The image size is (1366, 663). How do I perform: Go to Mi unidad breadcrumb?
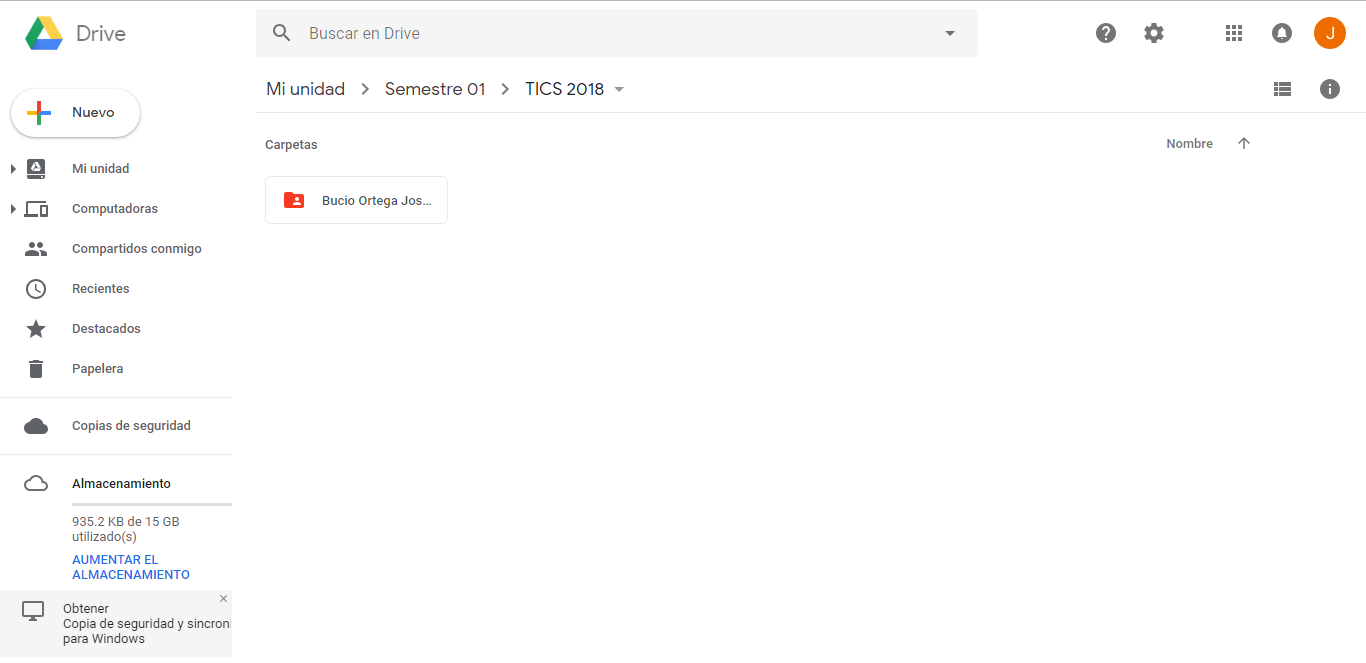click(305, 89)
